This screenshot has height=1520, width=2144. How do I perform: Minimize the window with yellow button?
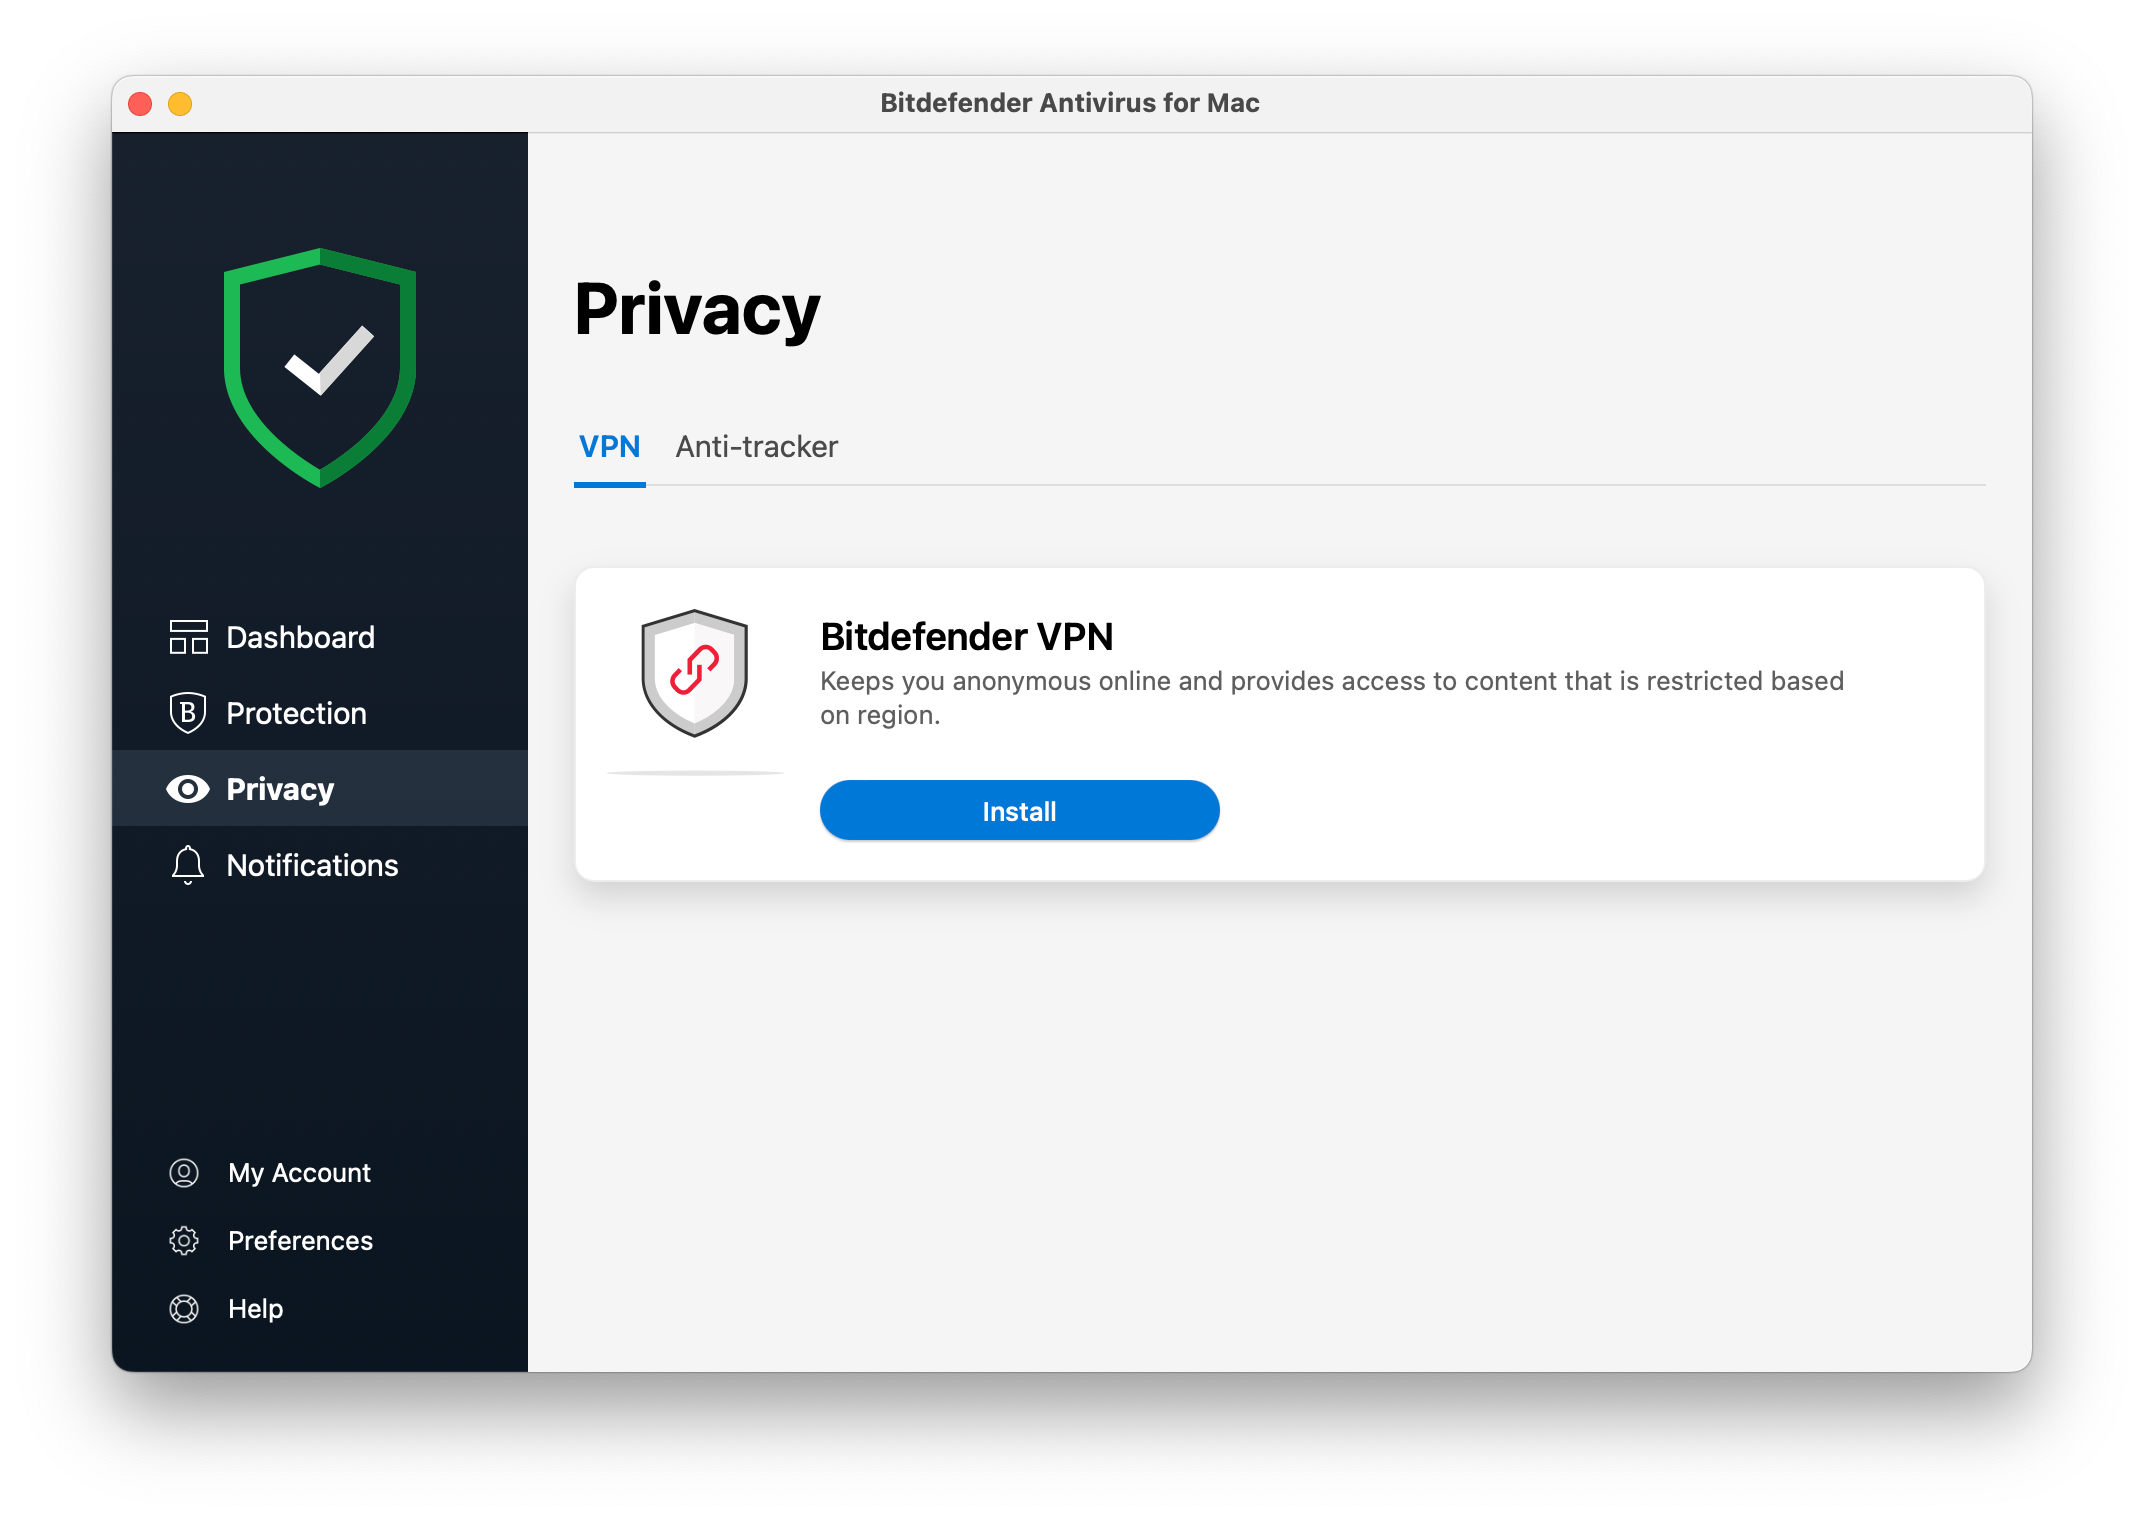[180, 104]
